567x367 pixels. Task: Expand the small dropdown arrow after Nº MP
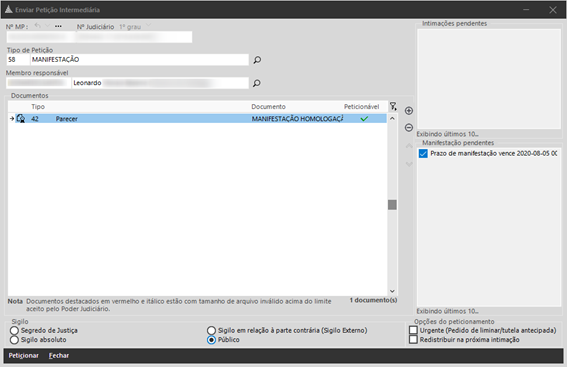click(x=47, y=26)
